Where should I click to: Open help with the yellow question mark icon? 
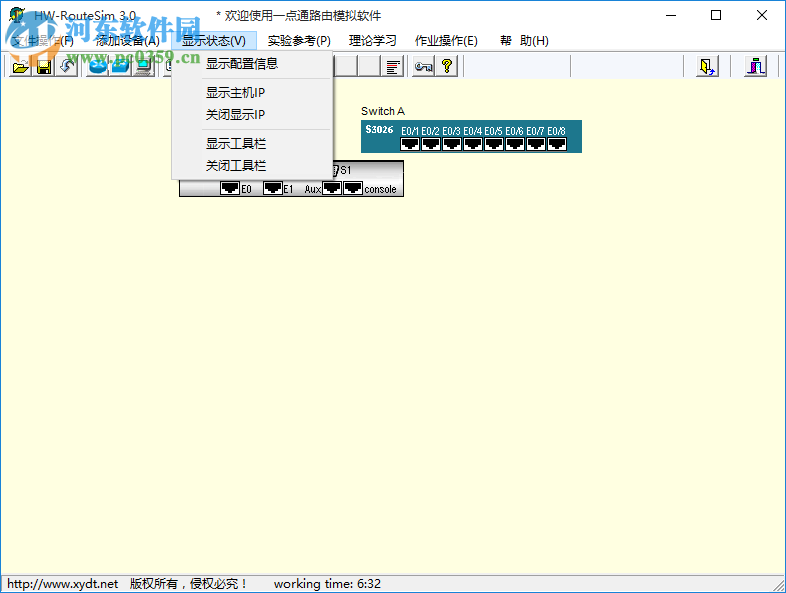447,66
